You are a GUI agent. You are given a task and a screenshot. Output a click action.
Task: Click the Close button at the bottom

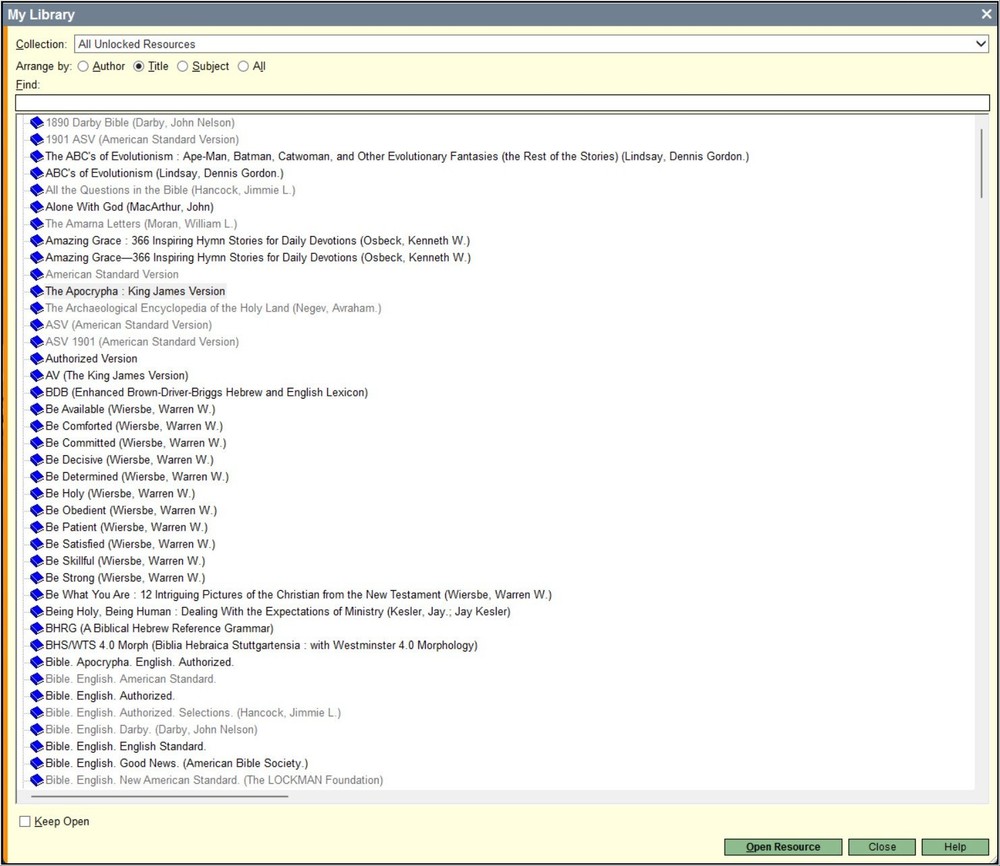(882, 847)
